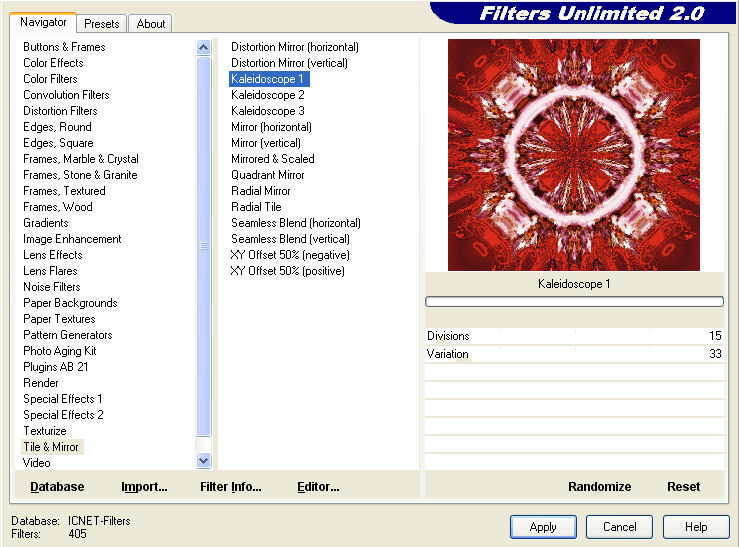Switch to the Presets tab

101,23
